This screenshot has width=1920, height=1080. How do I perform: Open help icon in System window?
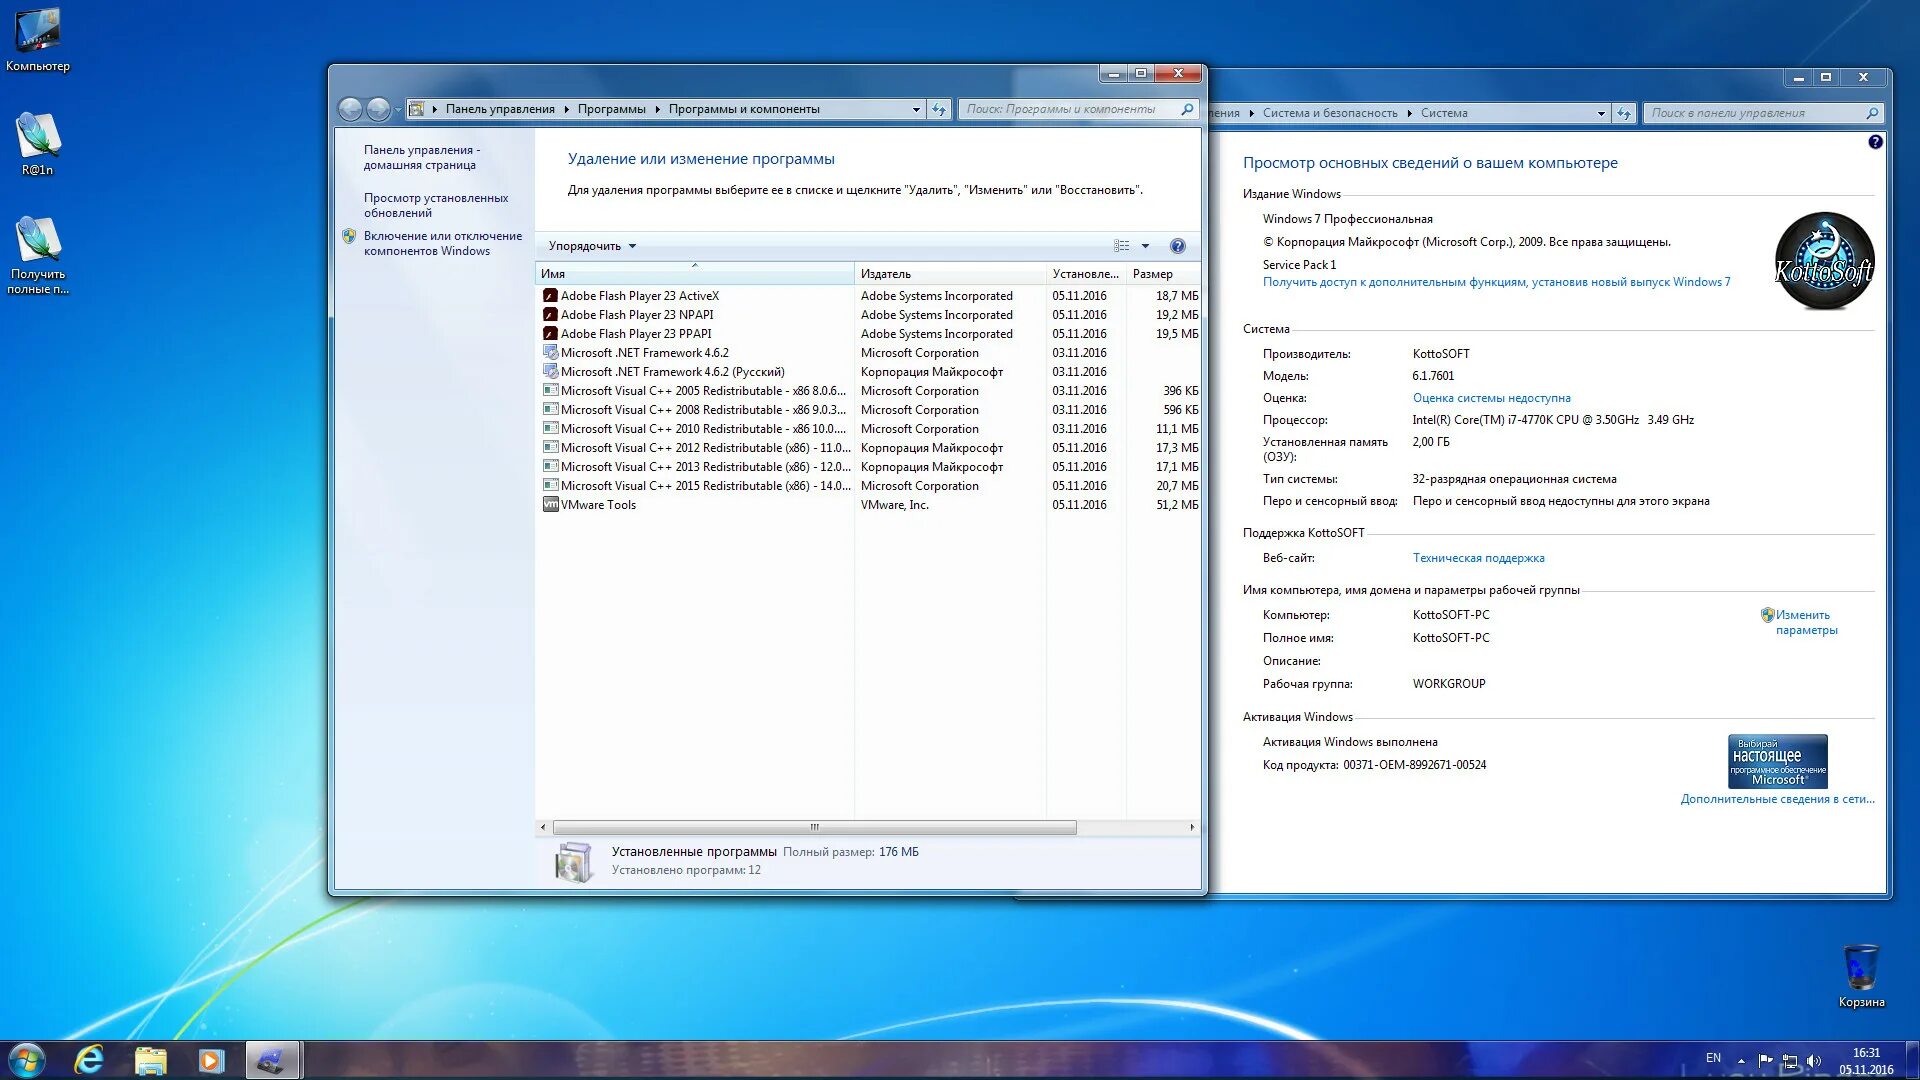(x=1875, y=142)
